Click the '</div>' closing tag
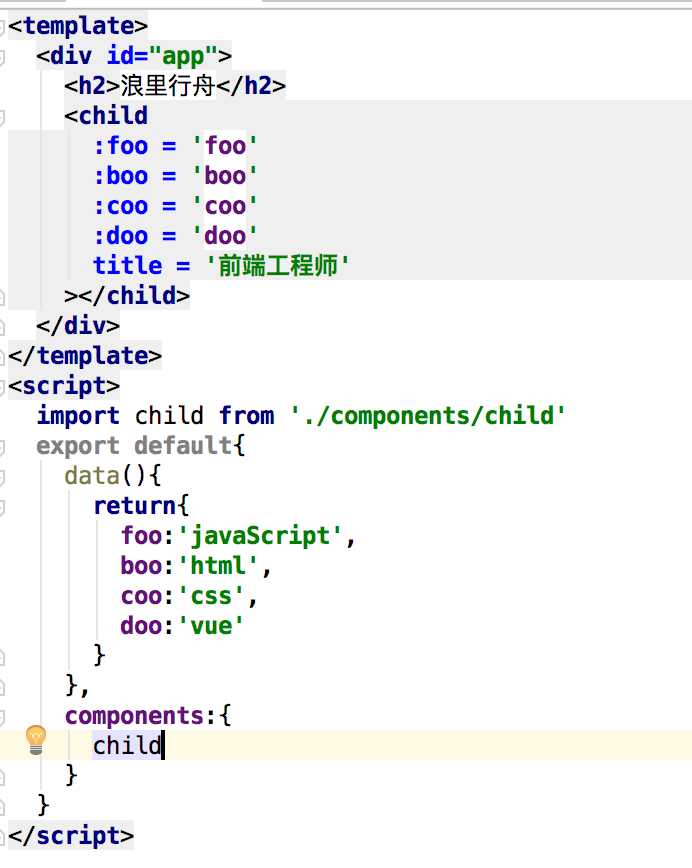The height and width of the screenshot is (868, 692). pyautogui.click(x=78, y=326)
